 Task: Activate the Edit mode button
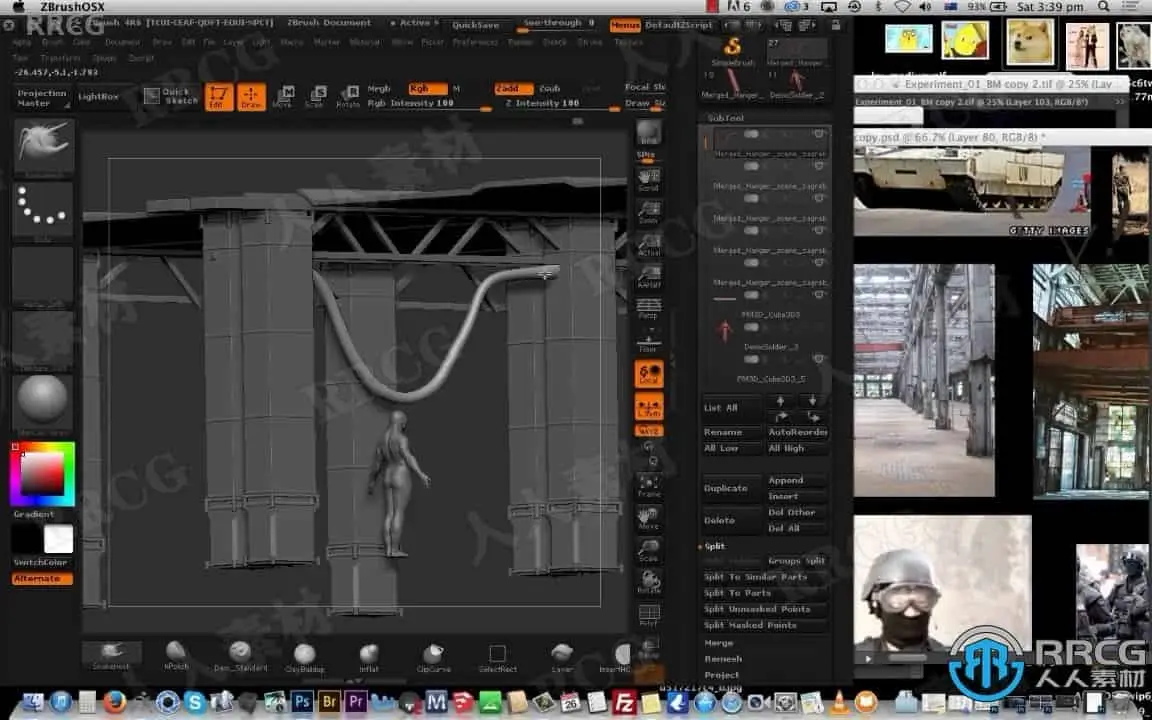point(219,96)
